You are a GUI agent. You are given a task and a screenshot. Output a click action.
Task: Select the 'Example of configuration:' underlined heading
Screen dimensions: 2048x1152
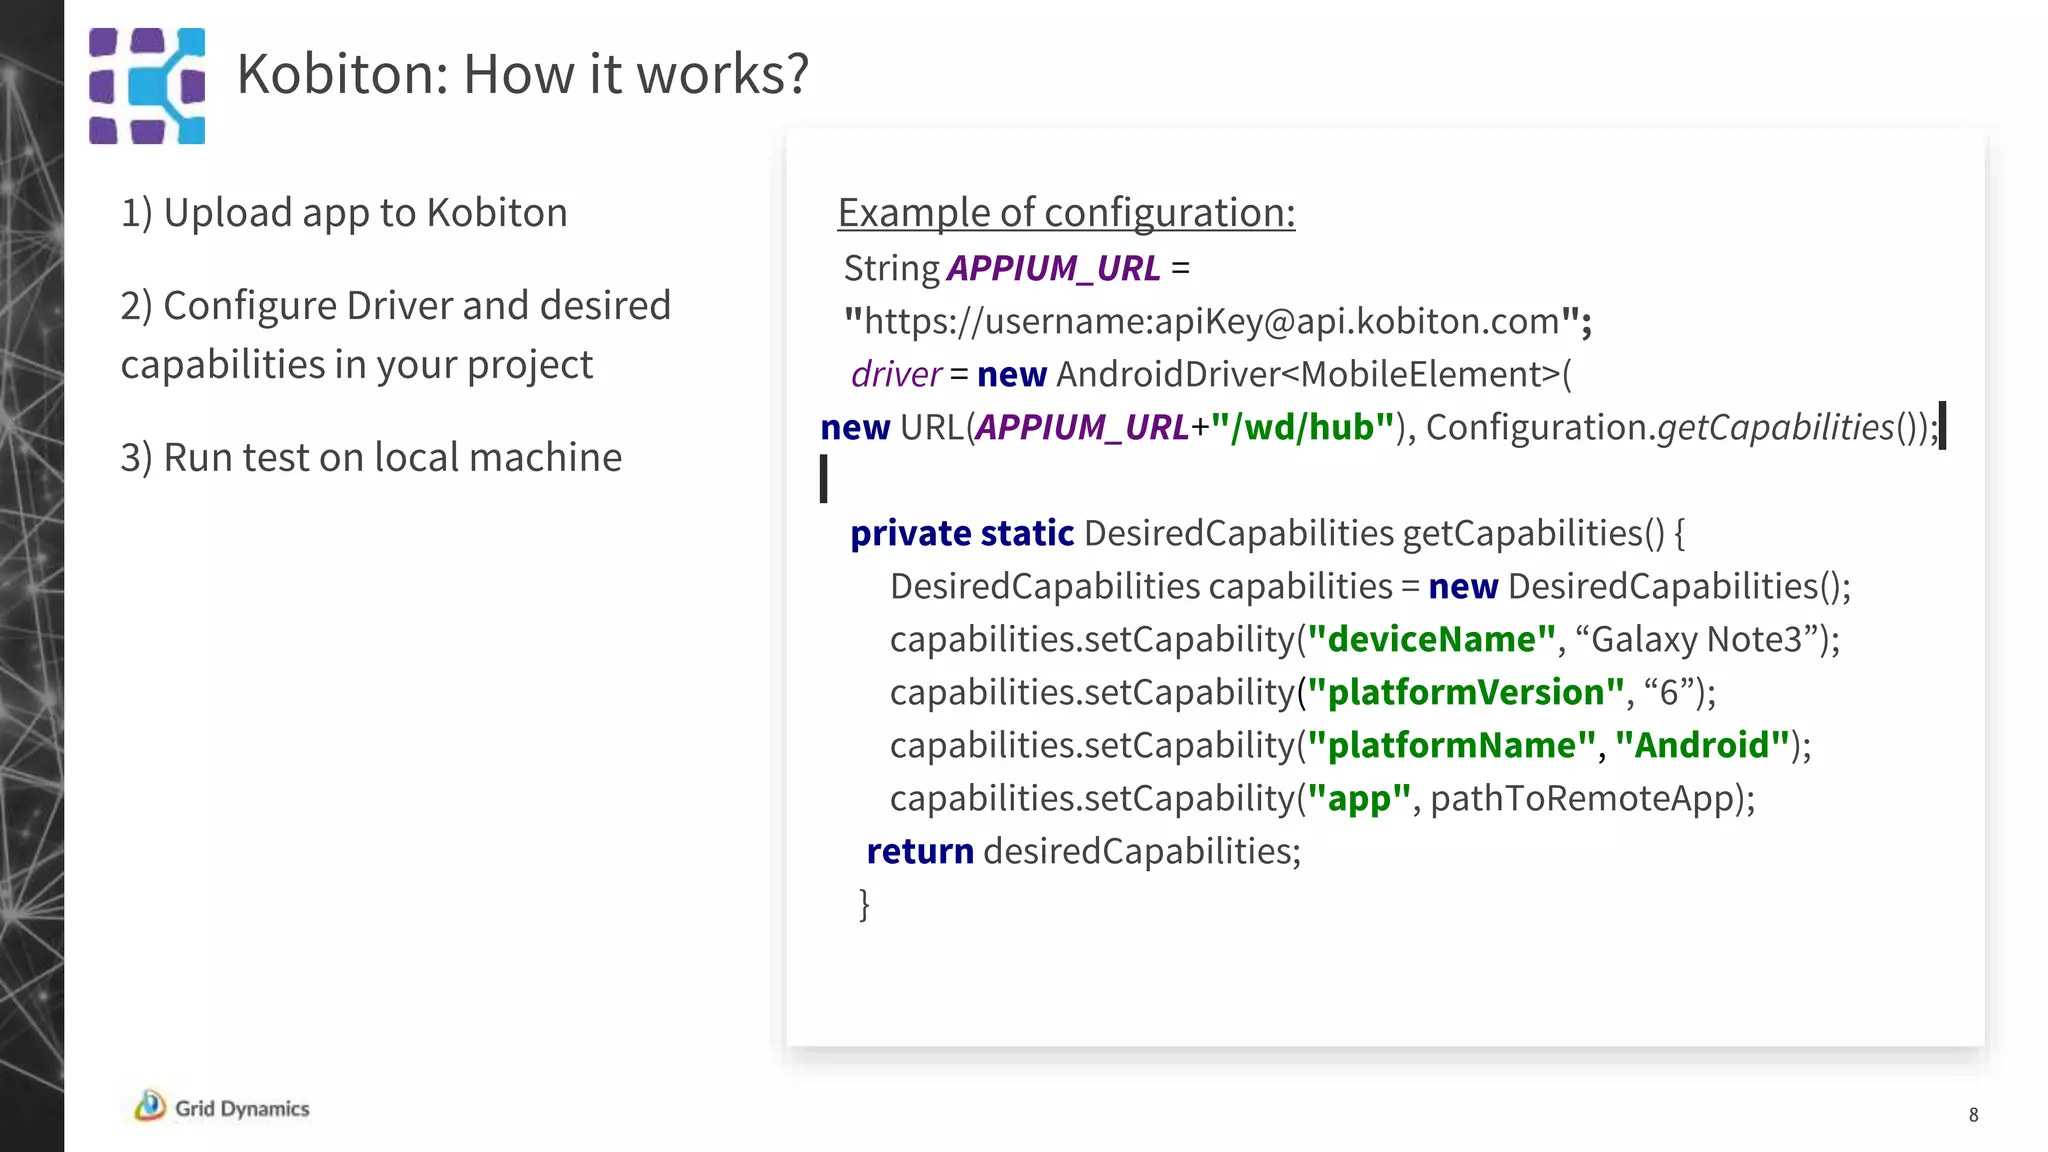(1066, 213)
